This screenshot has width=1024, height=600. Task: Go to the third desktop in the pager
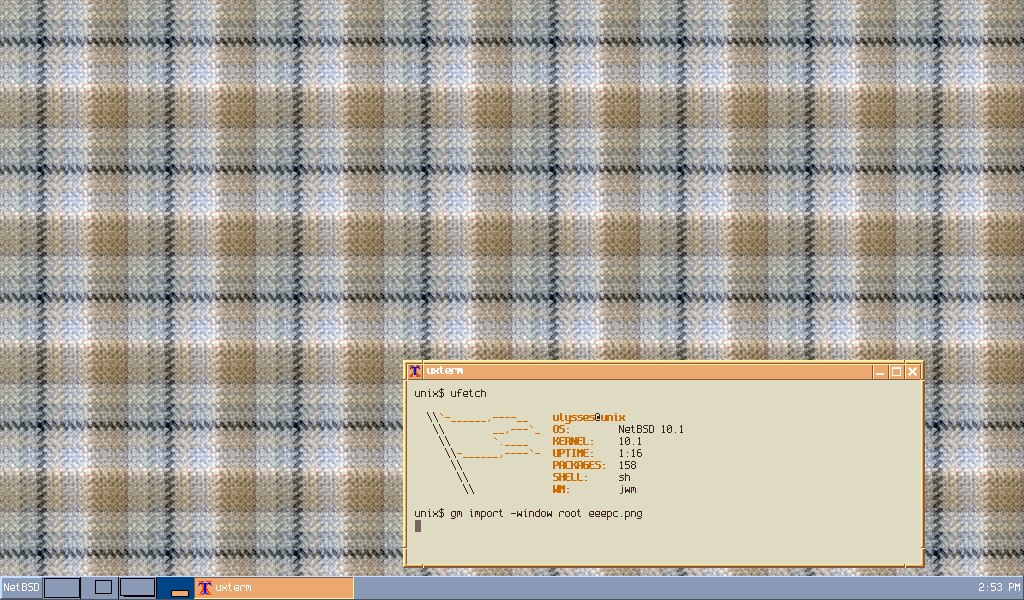click(x=138, y=588)
